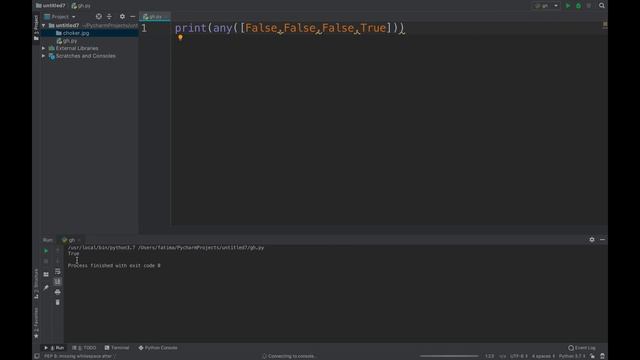Click the locate/scroll from source target icon
The image size is (640, 360).
pyautogui.click(x=99, y=16)
